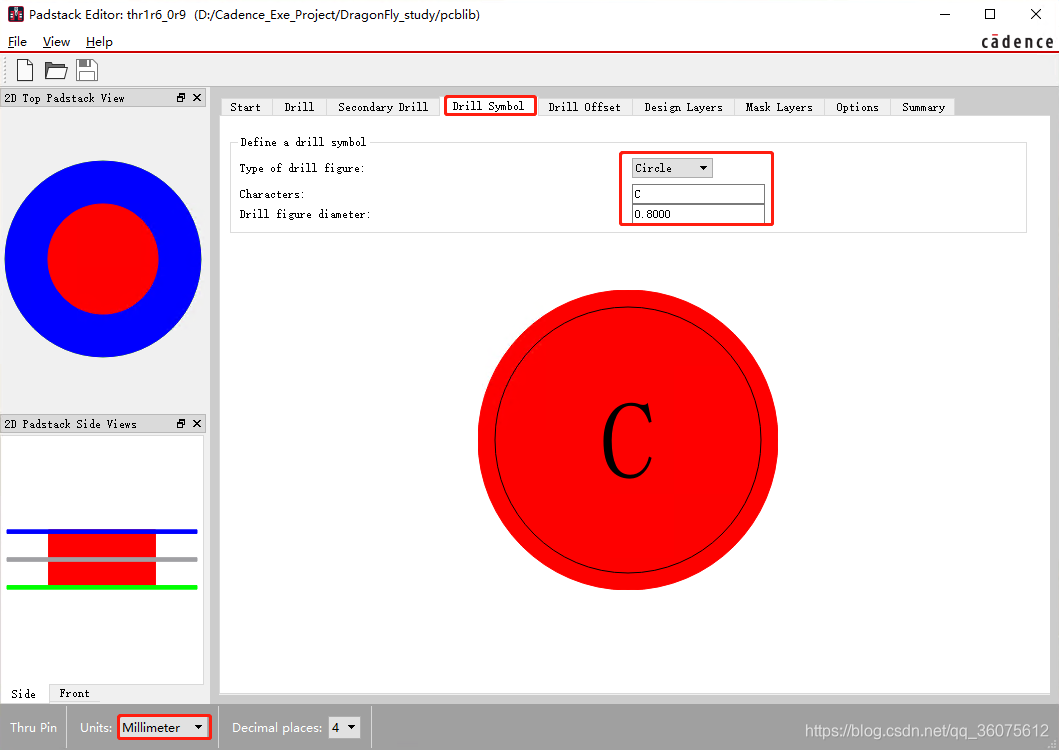Show the Front side view tab

[74, 693]
